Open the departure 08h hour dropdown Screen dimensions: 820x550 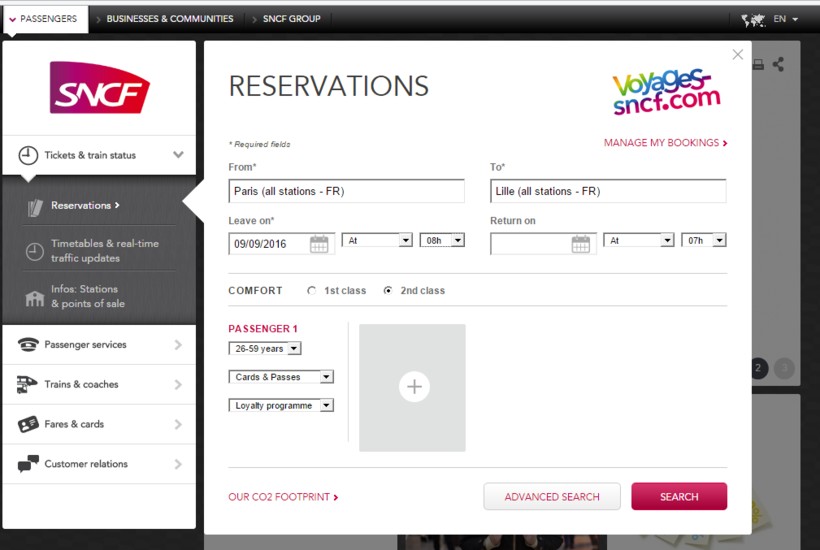(x=442, y=240)
